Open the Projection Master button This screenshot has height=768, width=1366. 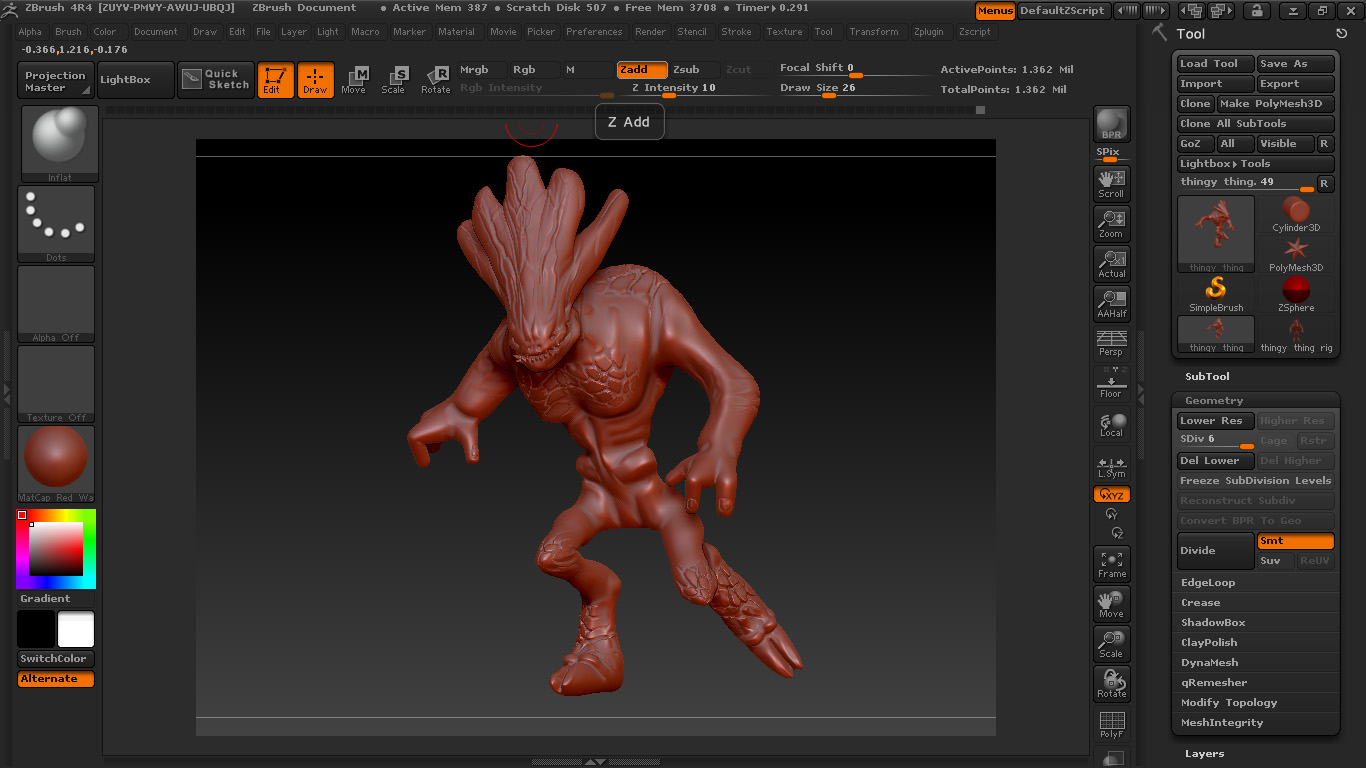(x=56, y=80)
